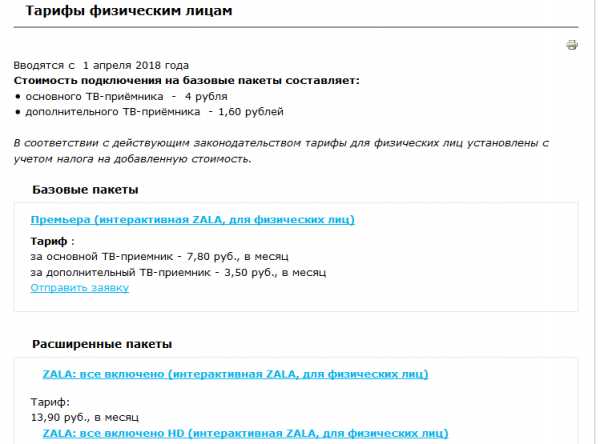Click the date 1 апреля 2018 года
Image resolution: width=600 pixels, height=444 pixels.
click(137, 65)
